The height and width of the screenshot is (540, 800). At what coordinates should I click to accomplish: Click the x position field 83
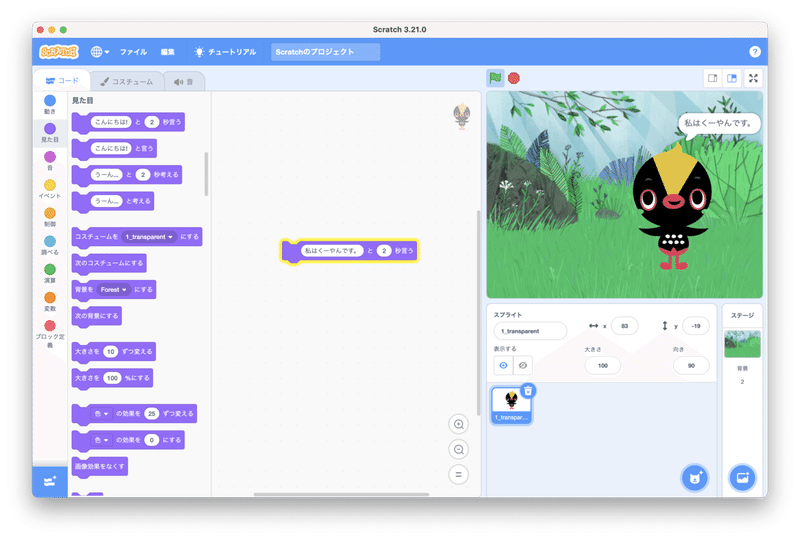[624, 326]
